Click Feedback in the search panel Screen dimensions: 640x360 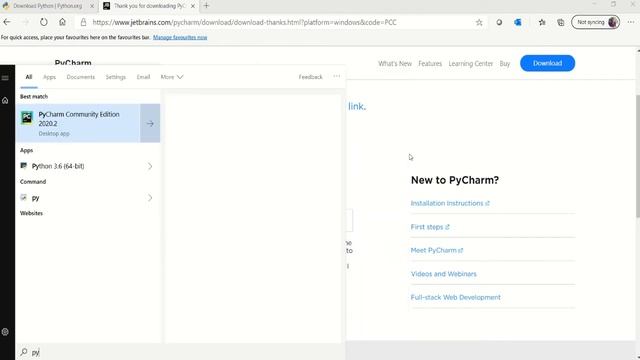pyautogui.click(x=310, y=77)
